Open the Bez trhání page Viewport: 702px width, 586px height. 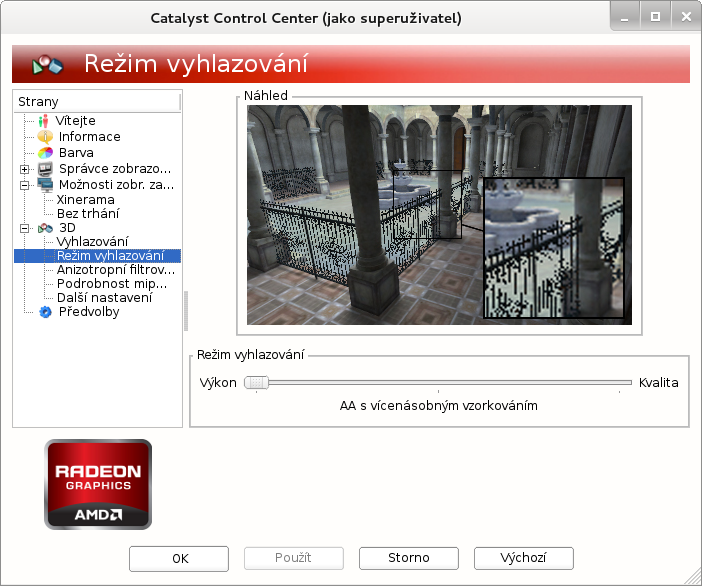(x=88, y=214)
